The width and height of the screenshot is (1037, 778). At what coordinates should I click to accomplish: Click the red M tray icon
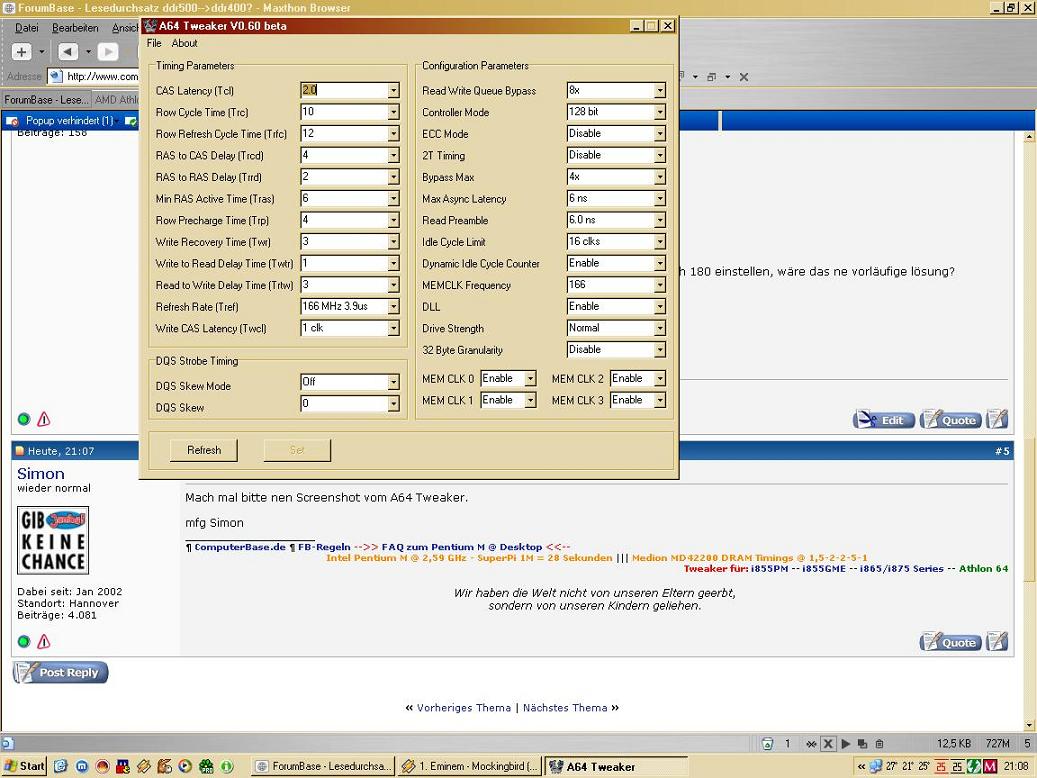[x=990, y=767]
